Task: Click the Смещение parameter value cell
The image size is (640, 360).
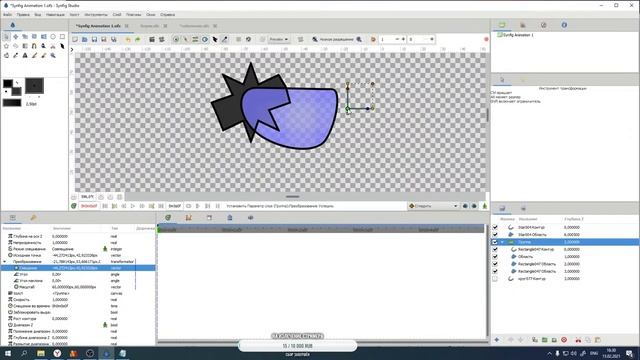Action: pyautogui.click(x=76, y=268)
